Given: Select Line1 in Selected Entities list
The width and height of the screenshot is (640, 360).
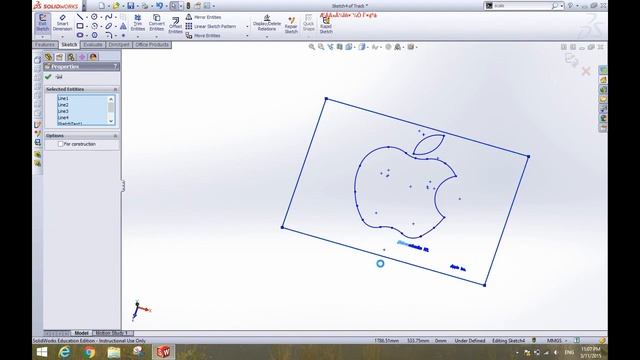Looking at the screenshot, I should click(x=63, y=98).
